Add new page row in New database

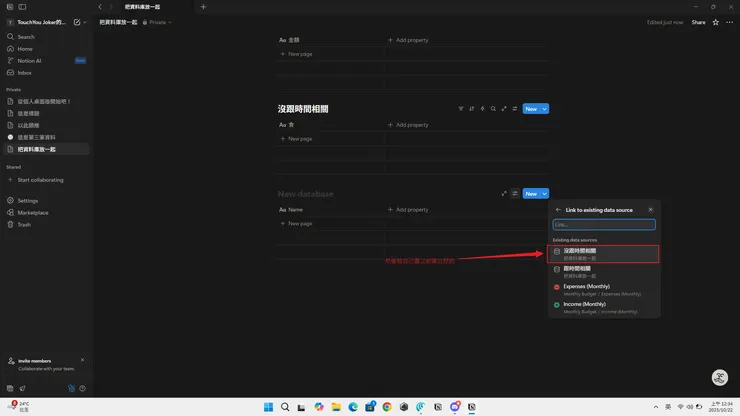pyautogui.click(x=296, y=223)
